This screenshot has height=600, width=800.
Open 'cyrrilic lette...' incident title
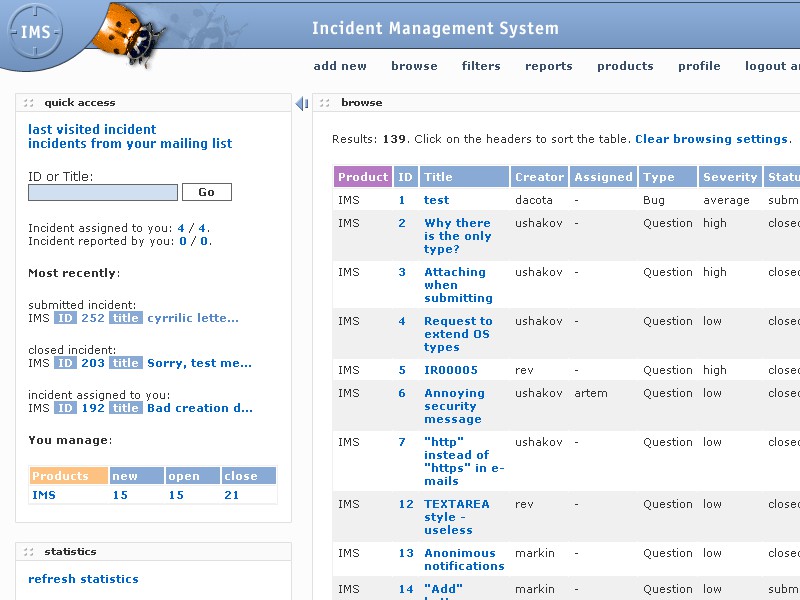(193, 318)
